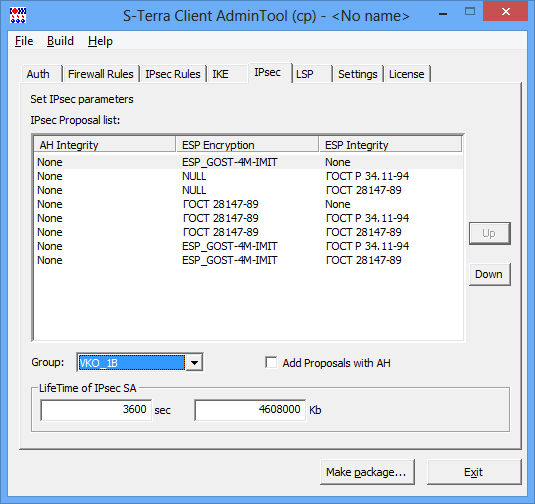Open the Build menu
This screenshot has width=535, height=504.
click(60, 41)
